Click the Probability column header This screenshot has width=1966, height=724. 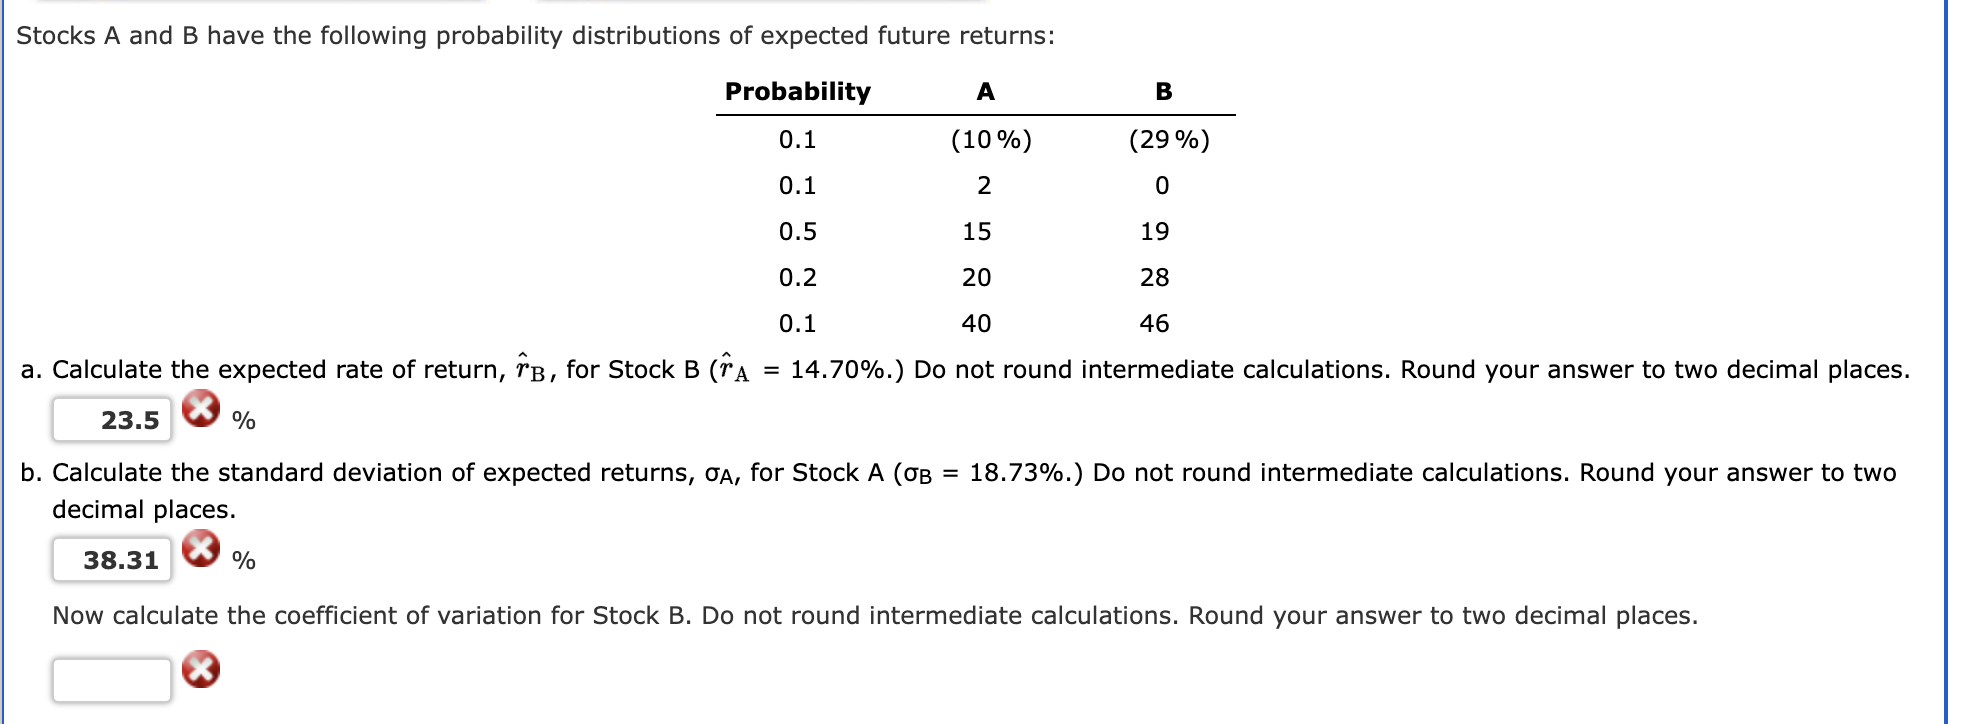click(x=797, y=91)
